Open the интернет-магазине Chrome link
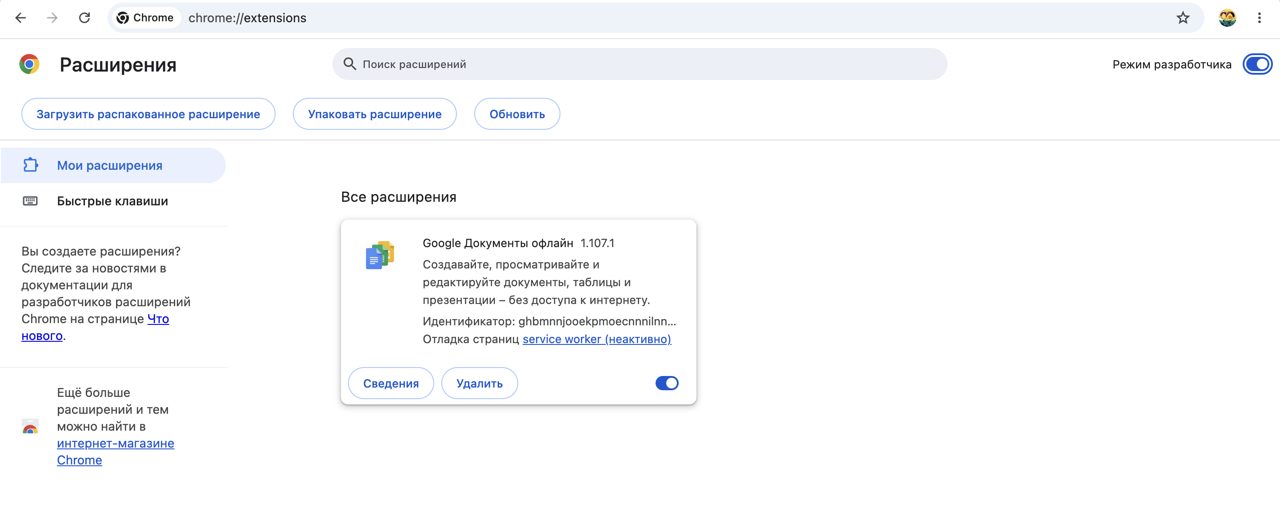1280x512 pixels. (115, 451)
